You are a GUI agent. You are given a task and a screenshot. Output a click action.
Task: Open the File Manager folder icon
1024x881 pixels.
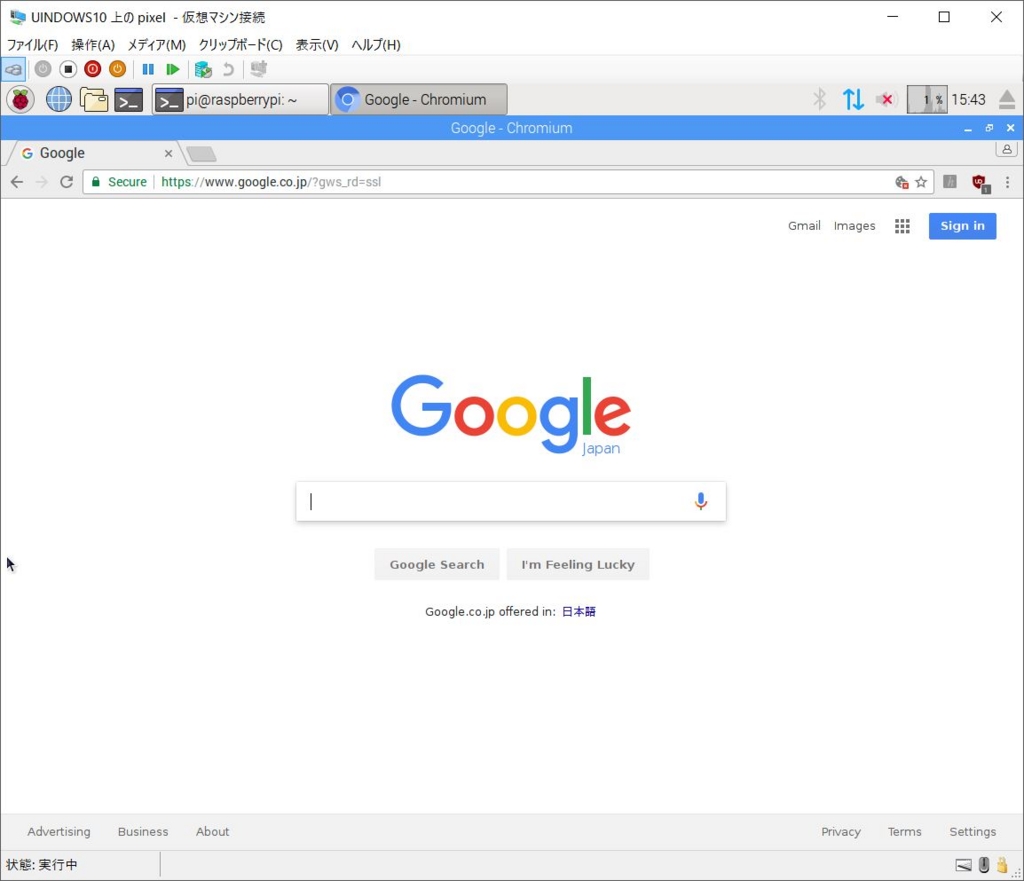click(x=94, y=100)
